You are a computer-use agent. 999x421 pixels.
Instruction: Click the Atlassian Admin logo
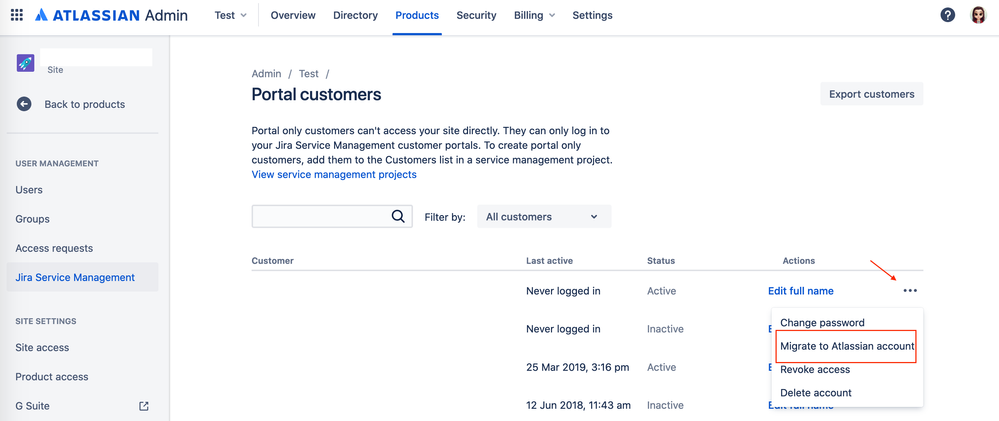[x=111, y=15]
